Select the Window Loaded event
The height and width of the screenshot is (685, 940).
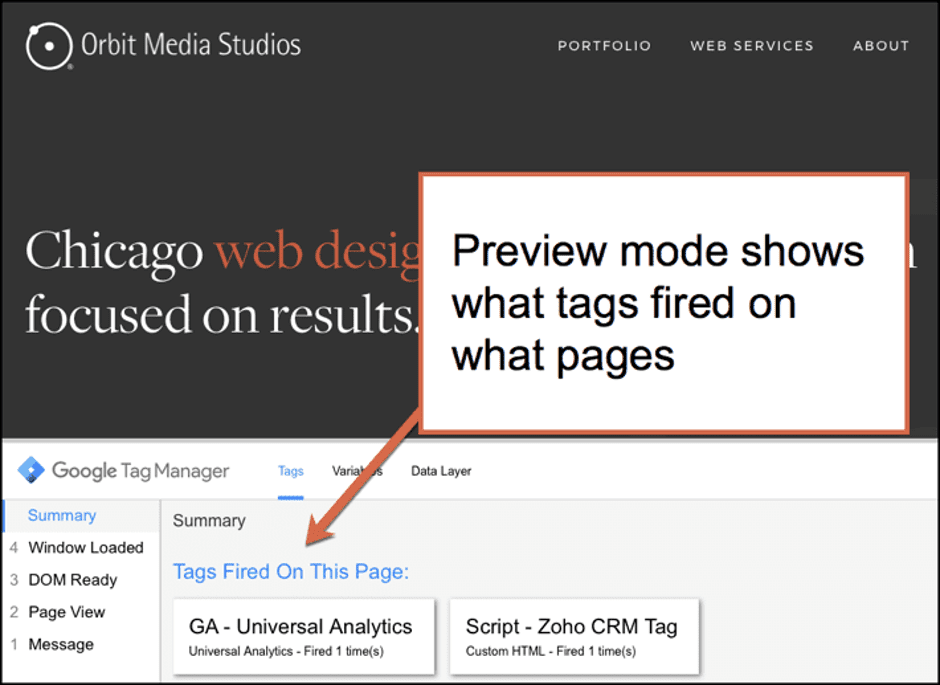pyautogui.click(x=86, y=547)
